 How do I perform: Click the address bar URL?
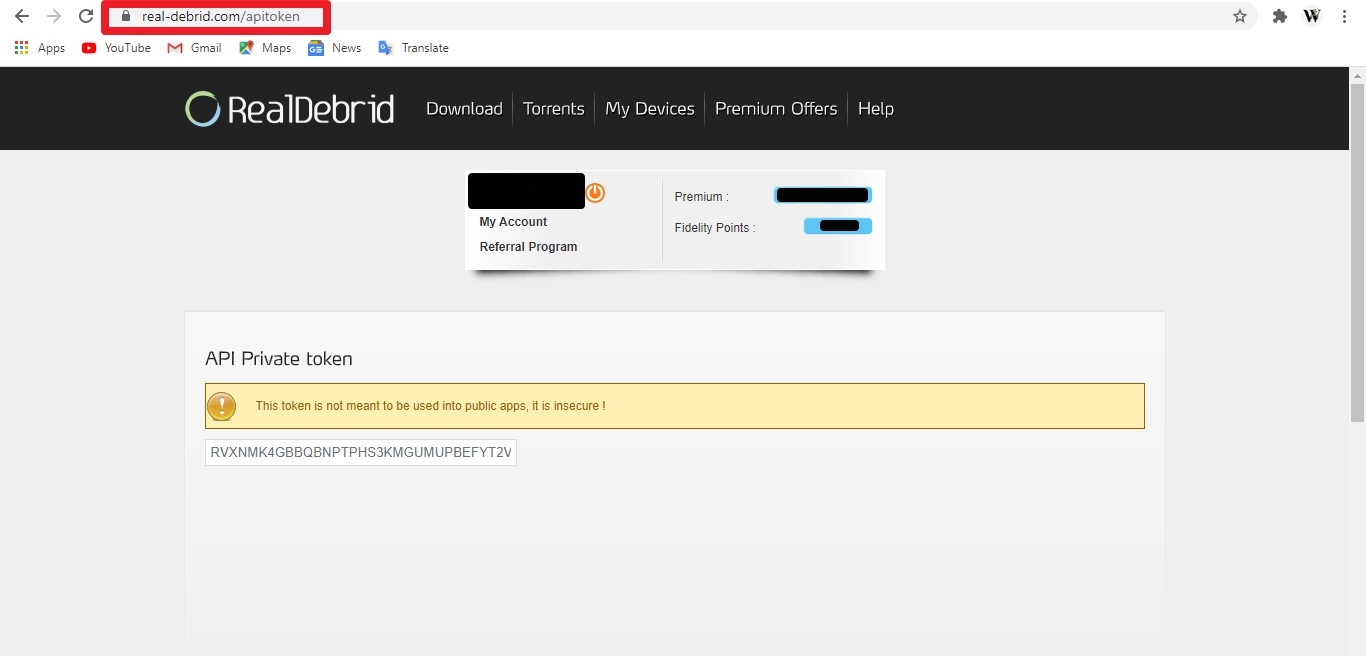pos(220,16)
